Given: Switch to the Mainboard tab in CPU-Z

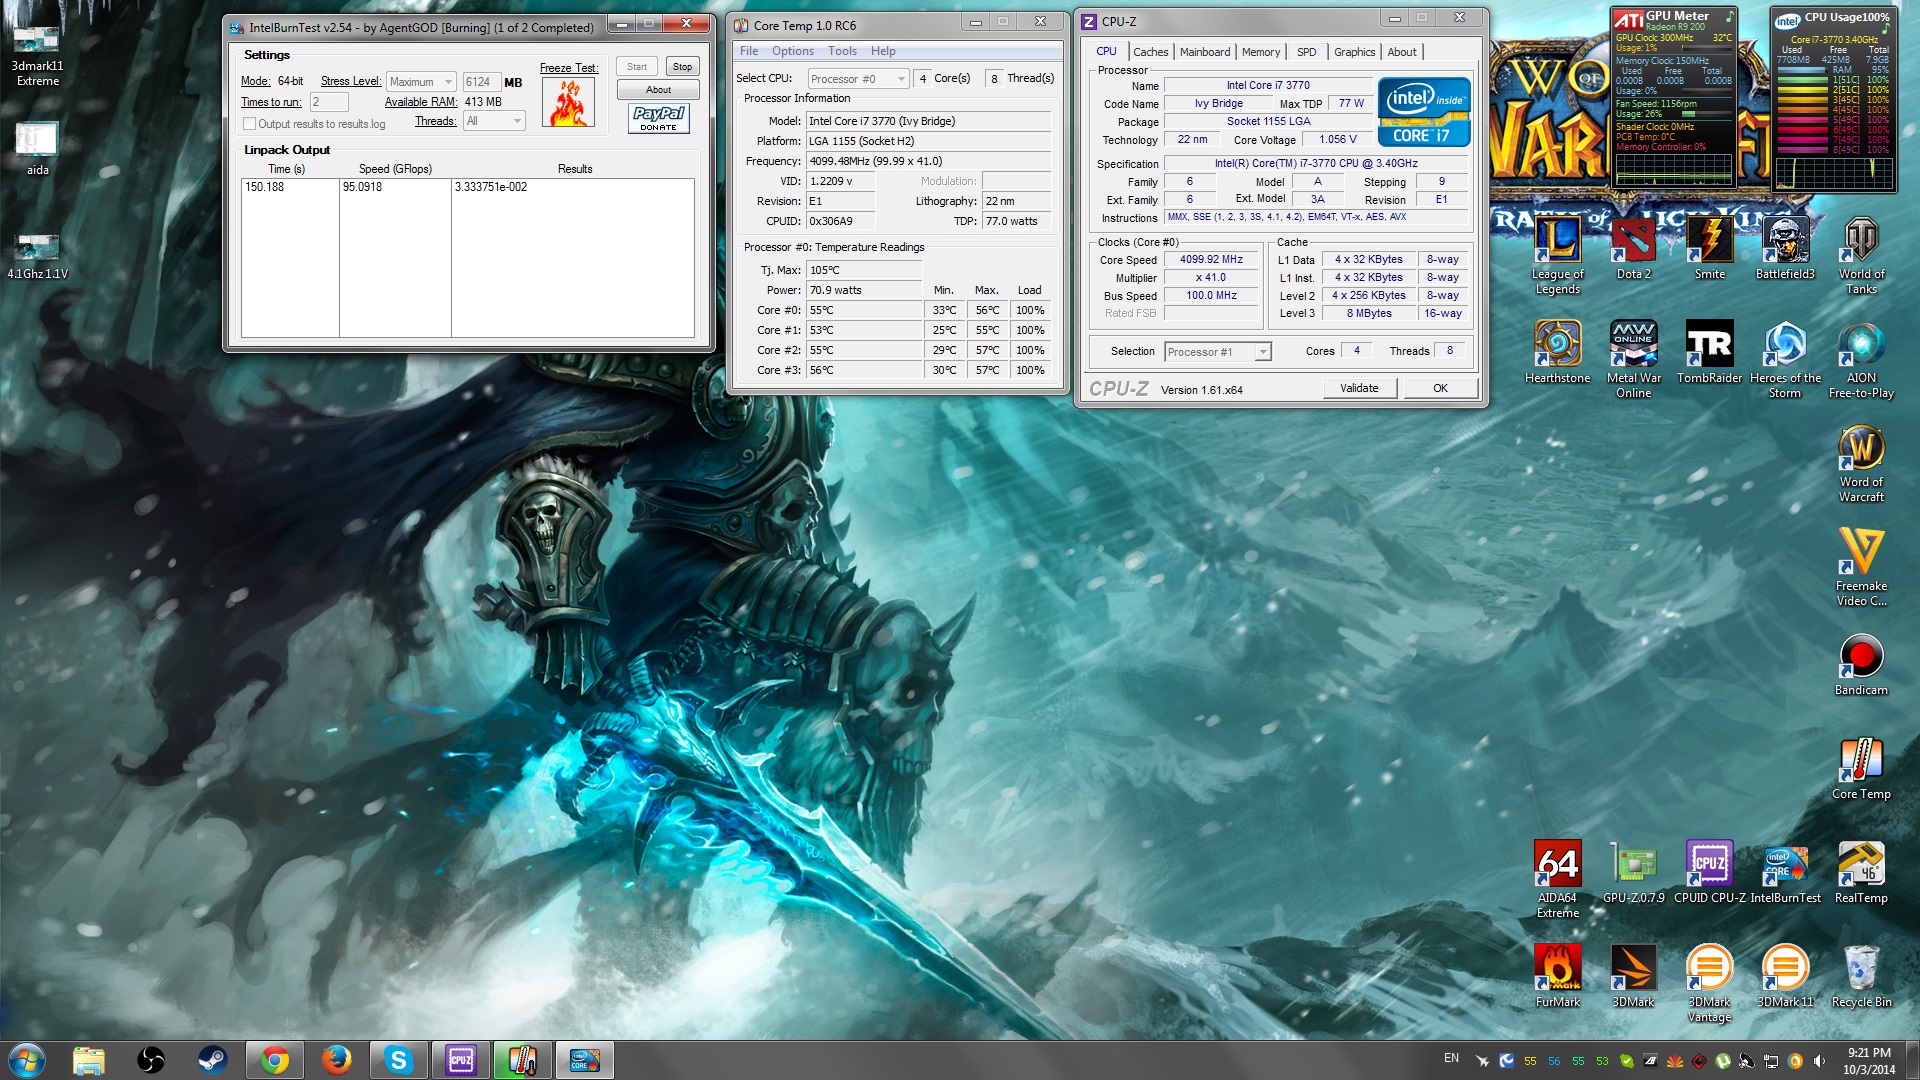Looking at the screenshot, I should (1204, 52).
